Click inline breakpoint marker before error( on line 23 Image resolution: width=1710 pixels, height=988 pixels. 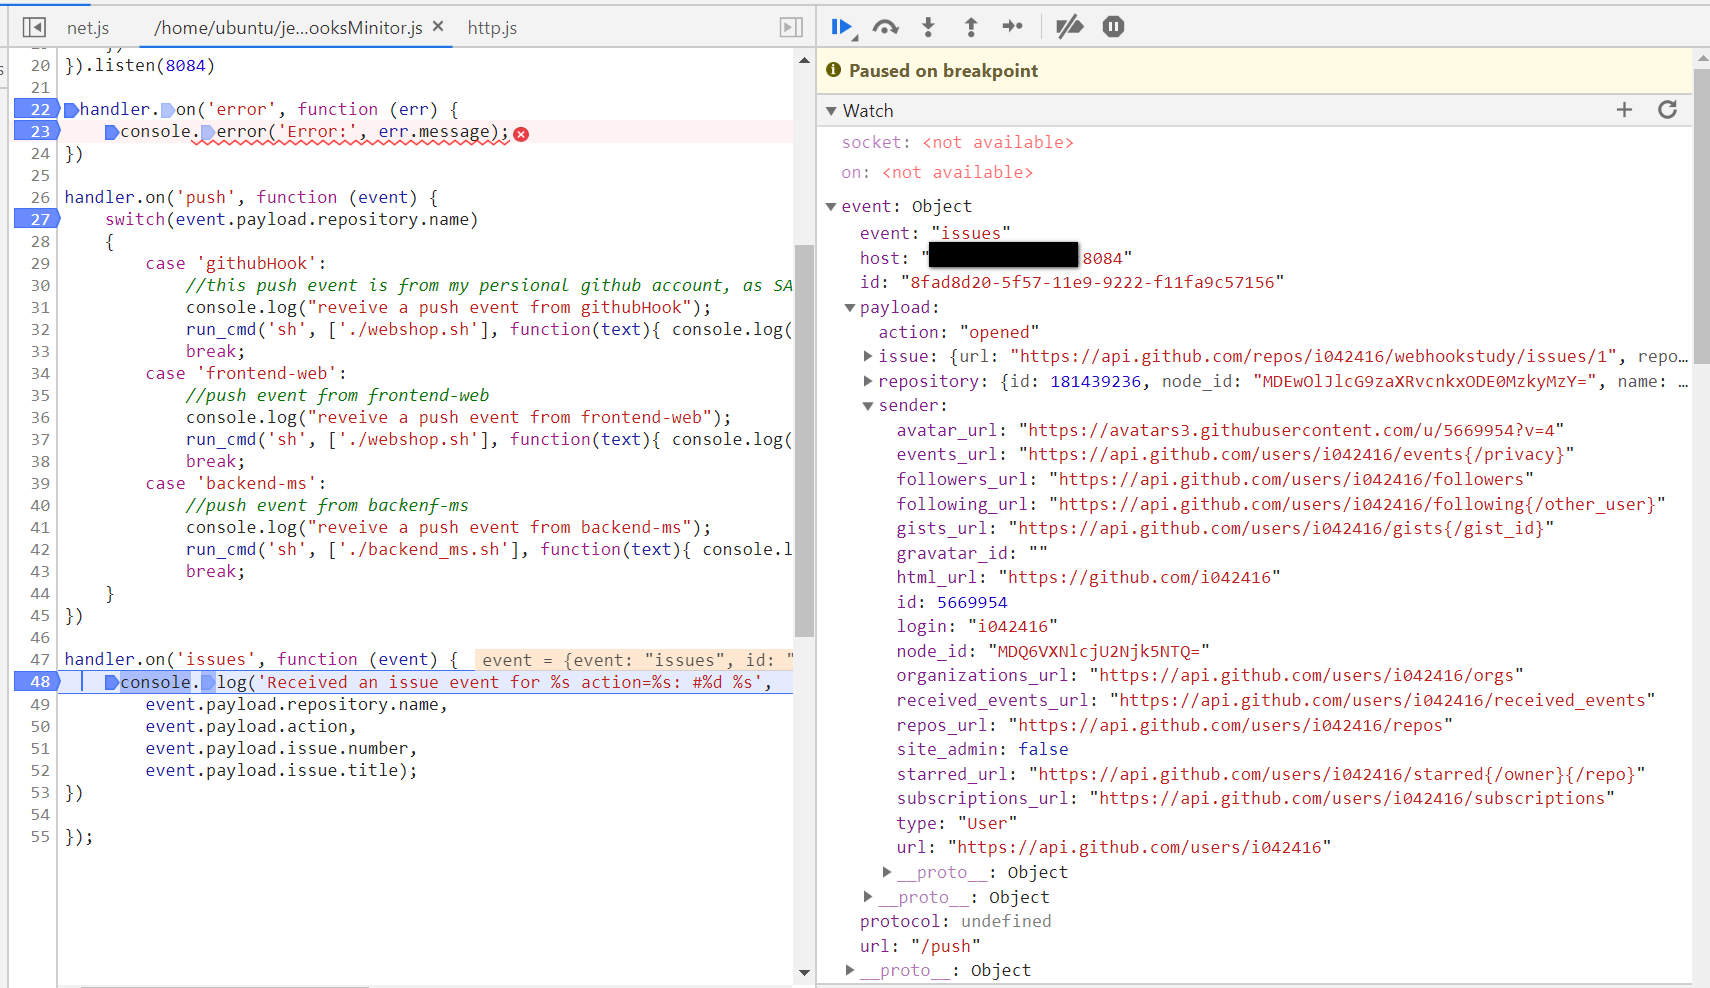(208, 132)
